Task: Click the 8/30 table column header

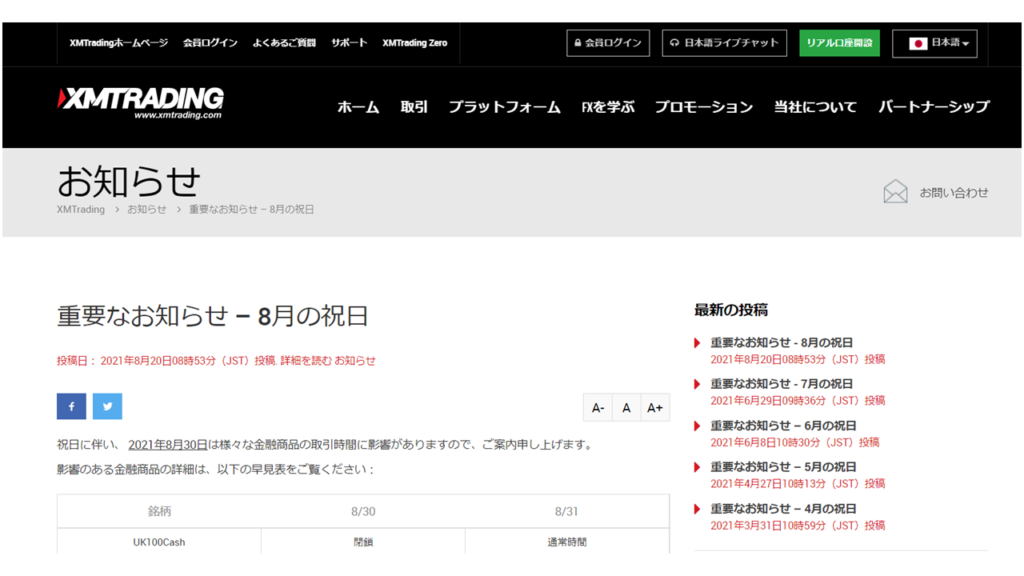Action: coord(363,511)
